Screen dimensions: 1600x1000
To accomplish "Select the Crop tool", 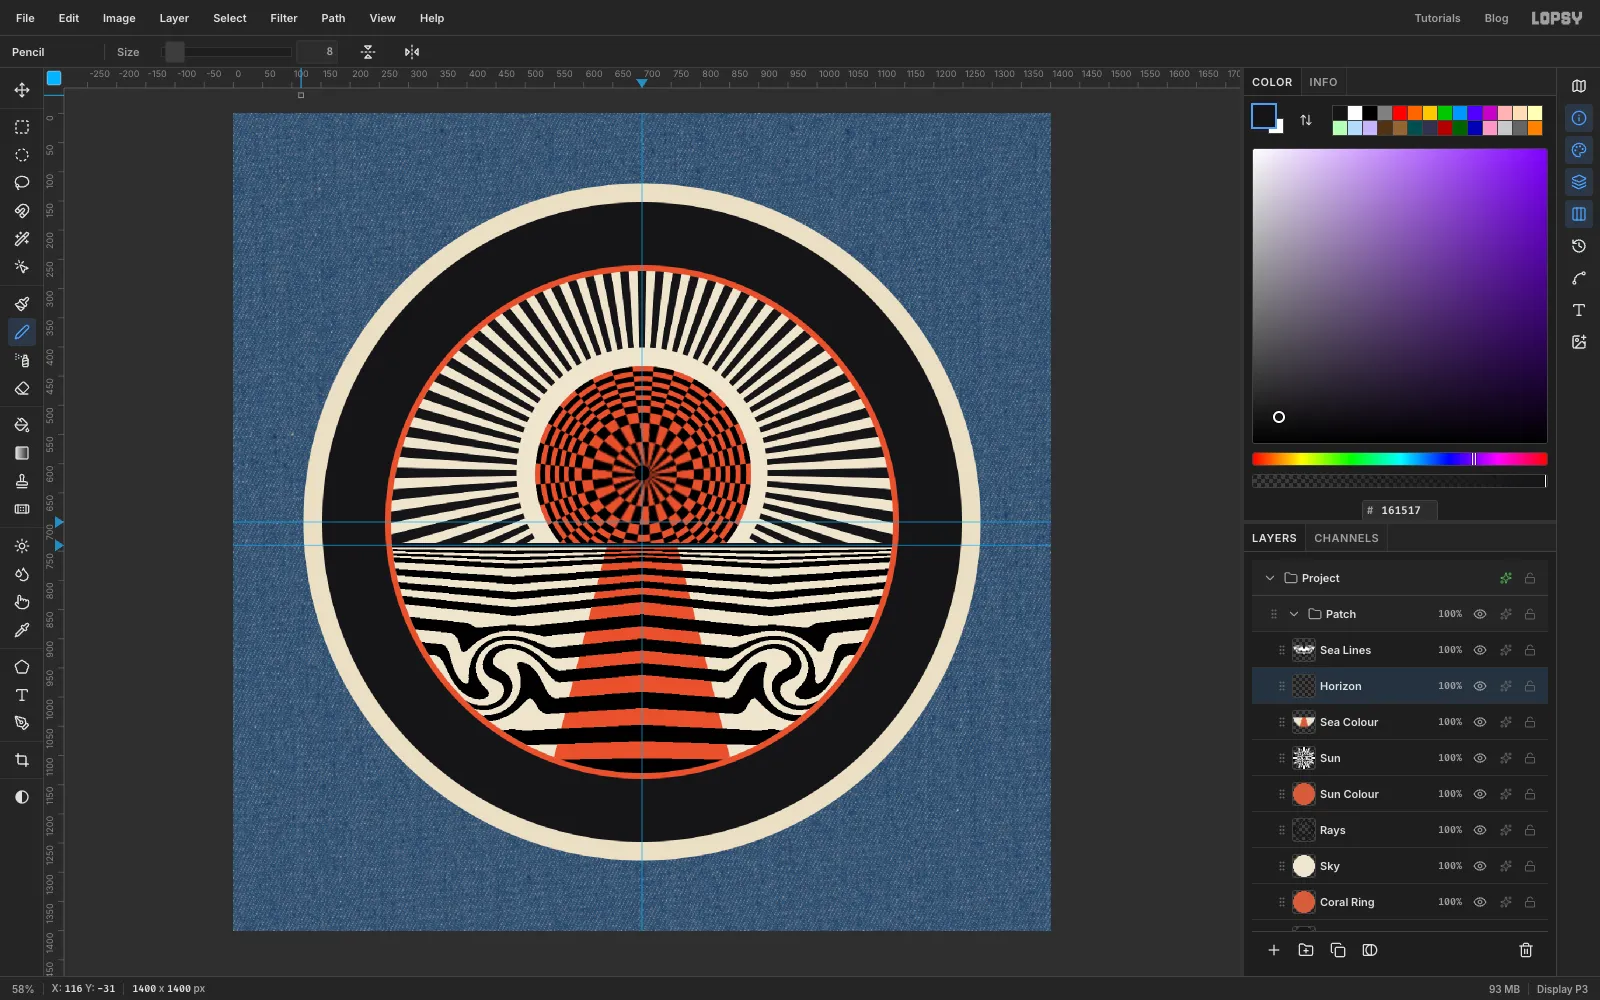I will pos(22,760).
